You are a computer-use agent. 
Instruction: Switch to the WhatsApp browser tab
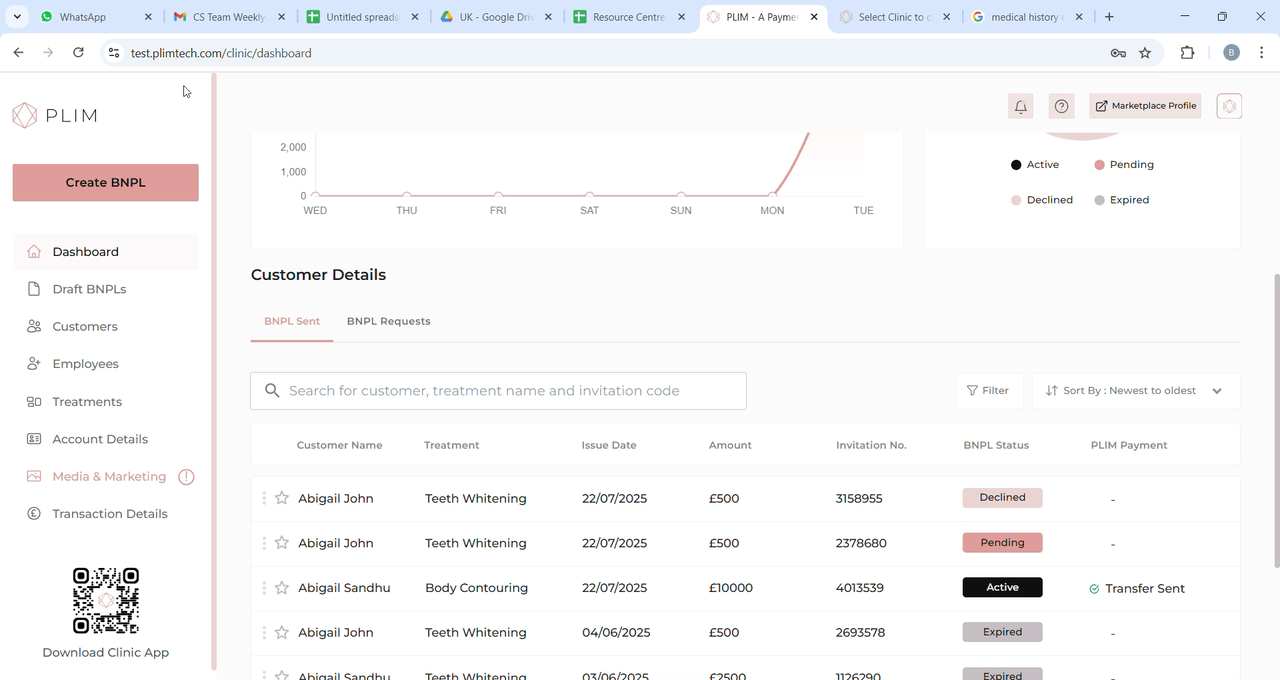pyautogui.click(x=96, y=17)
